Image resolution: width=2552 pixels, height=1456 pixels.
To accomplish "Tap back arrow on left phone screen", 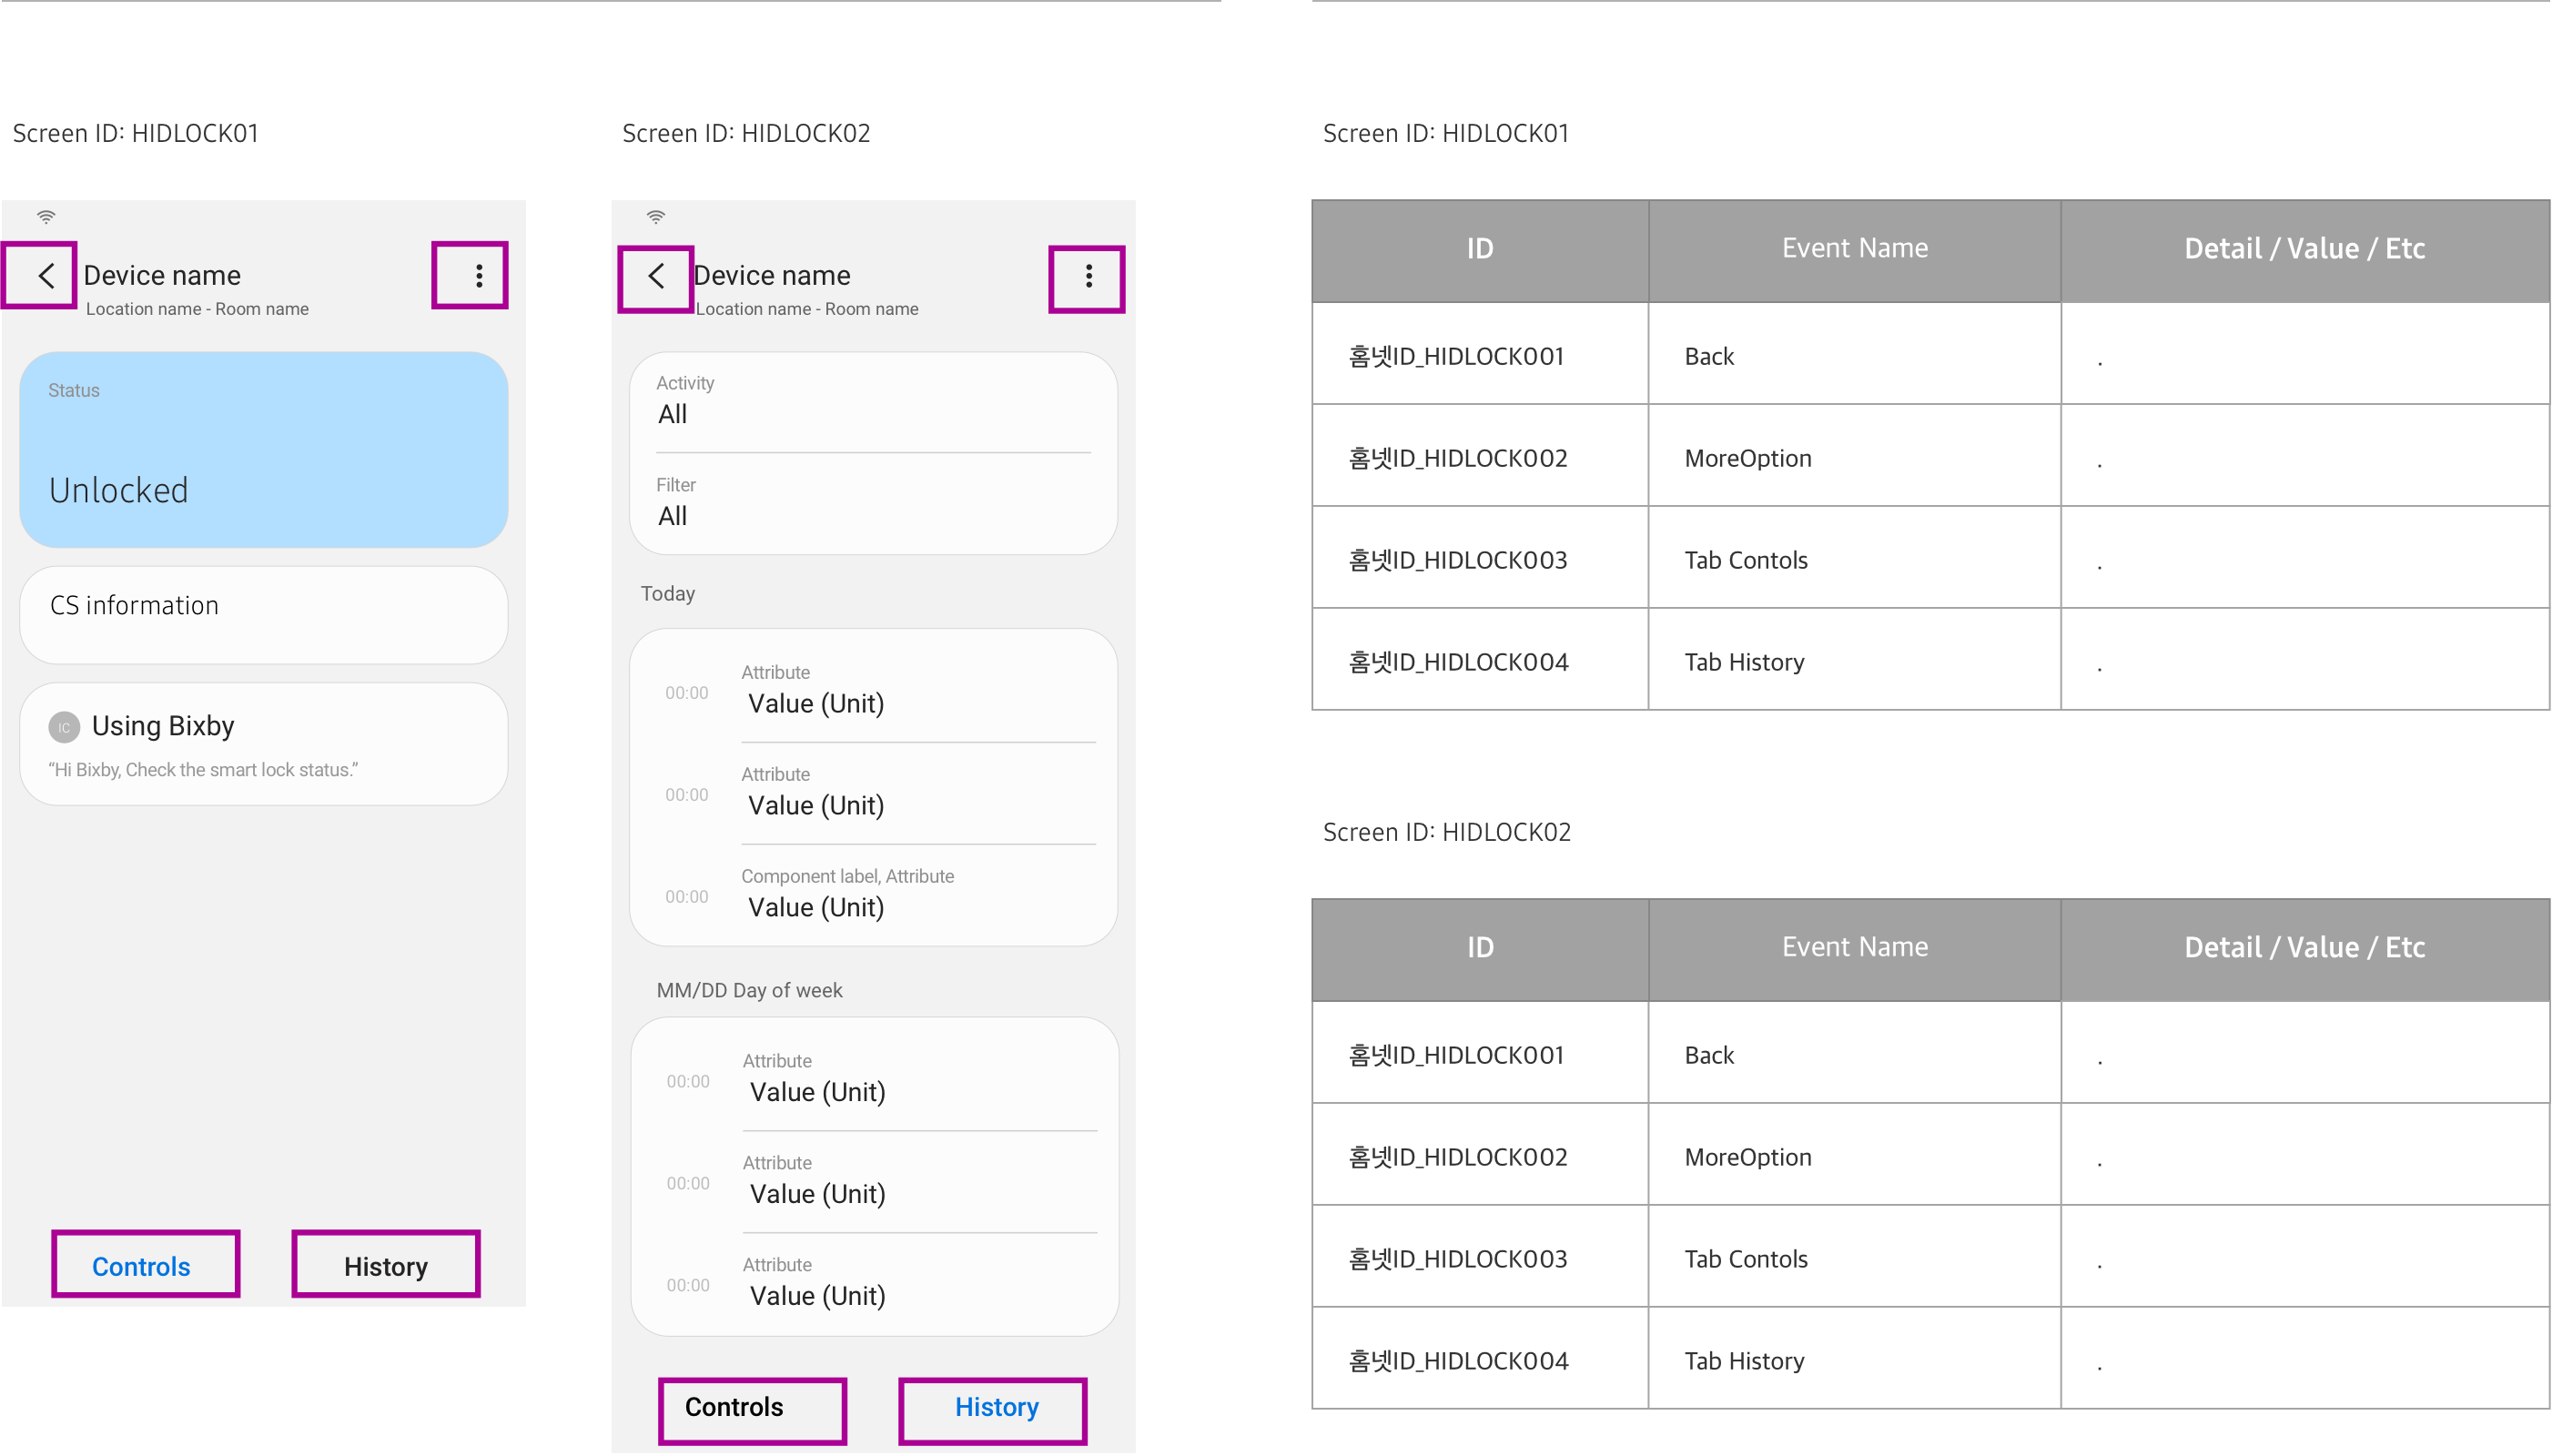I will (45, 276).
